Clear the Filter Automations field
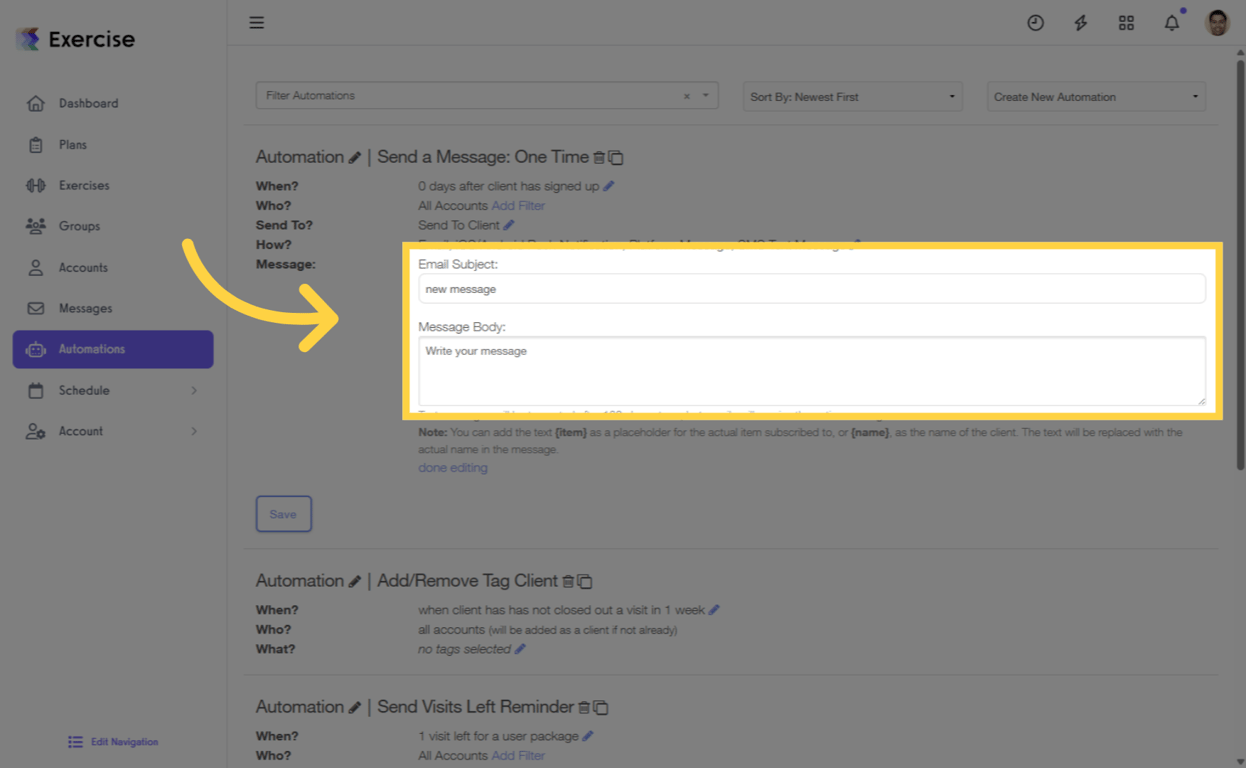 coord(687,96)
